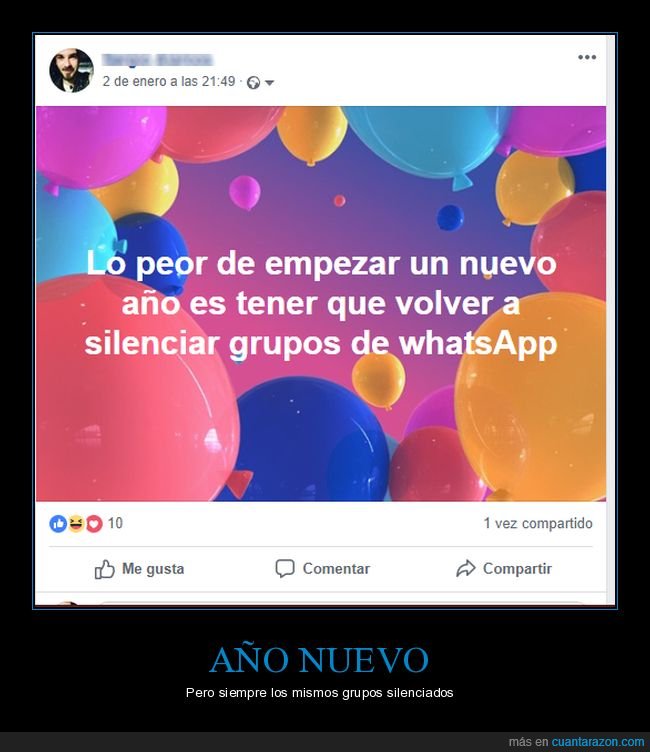Click the red heart reaction icon
Image resolution: width=650 pixels, height=752 pixels.
click(x=94, y=523)
